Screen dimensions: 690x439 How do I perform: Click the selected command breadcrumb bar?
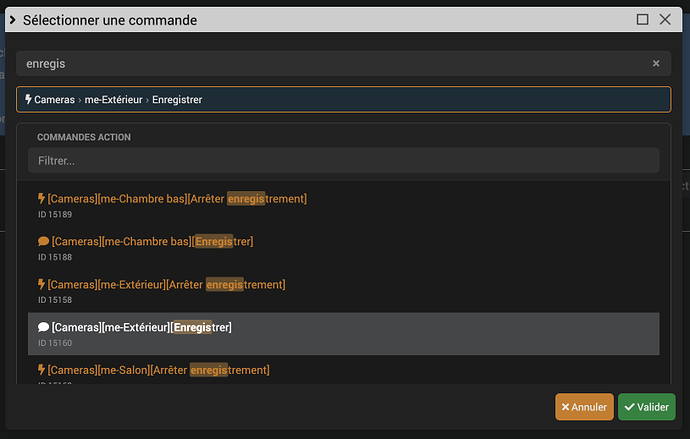click(x=343, y=99)
